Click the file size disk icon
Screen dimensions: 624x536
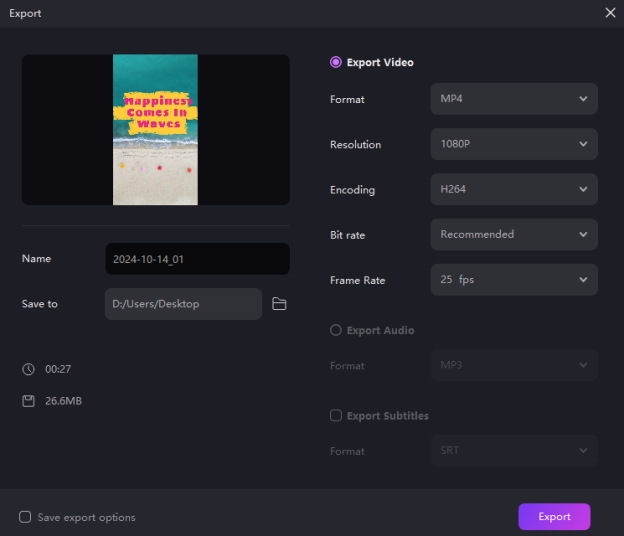[28, 401]
